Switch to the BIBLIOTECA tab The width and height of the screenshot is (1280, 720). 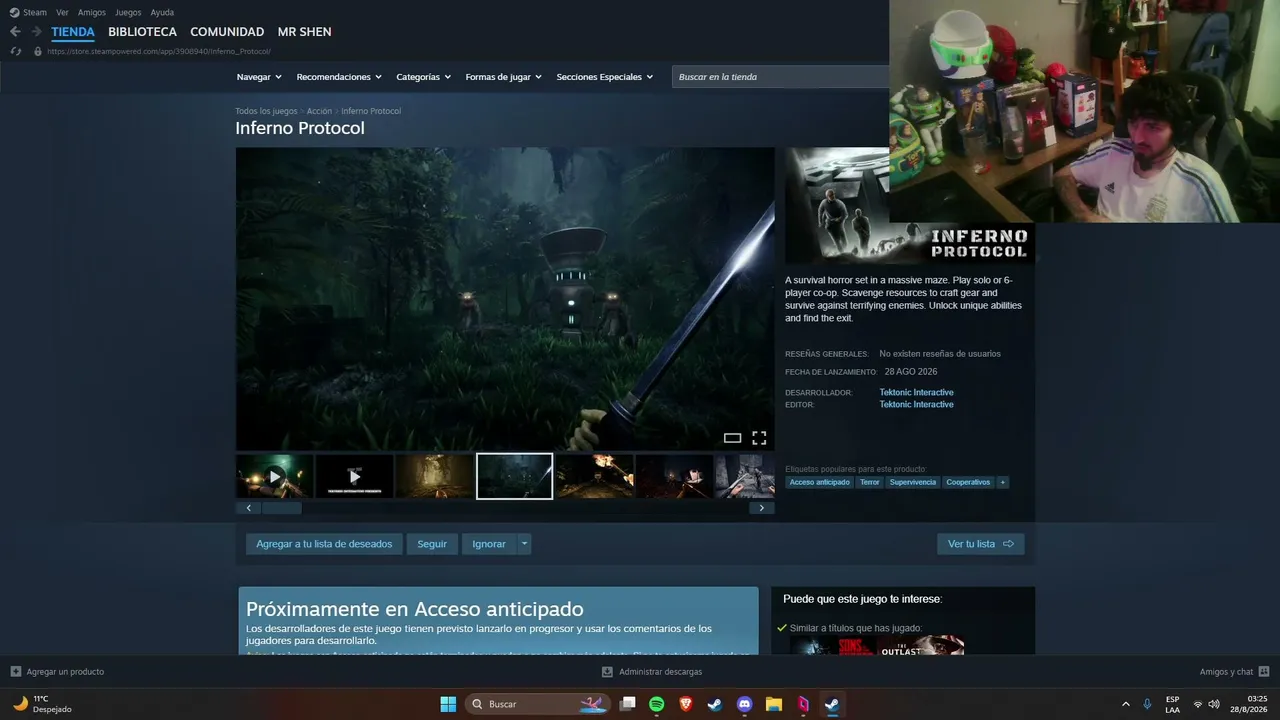pyautogui.click(x=142, y=32)
